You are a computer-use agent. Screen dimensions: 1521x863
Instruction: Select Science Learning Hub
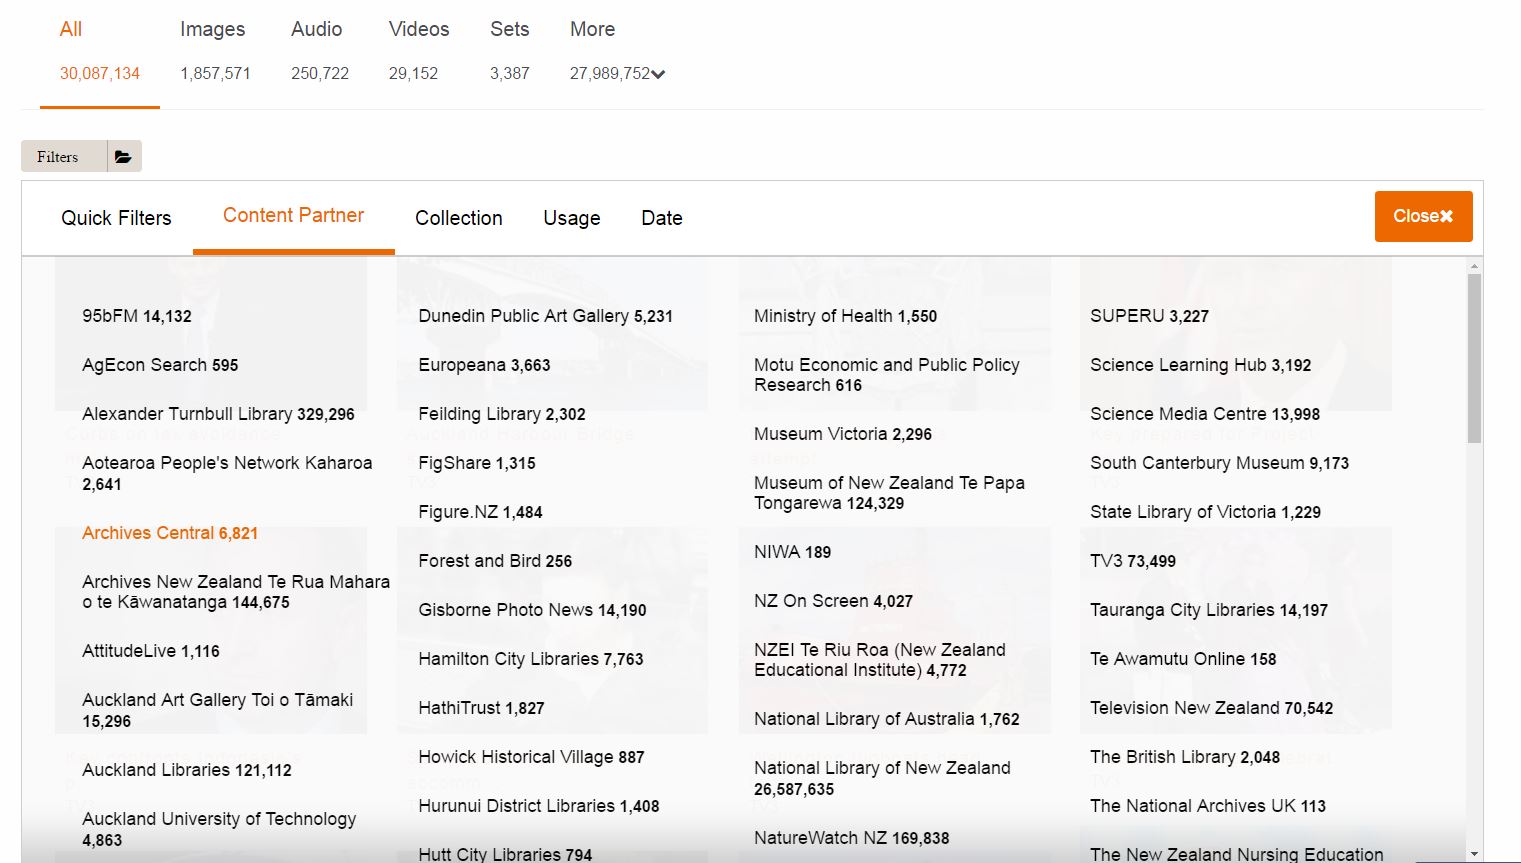[1200, 365]
